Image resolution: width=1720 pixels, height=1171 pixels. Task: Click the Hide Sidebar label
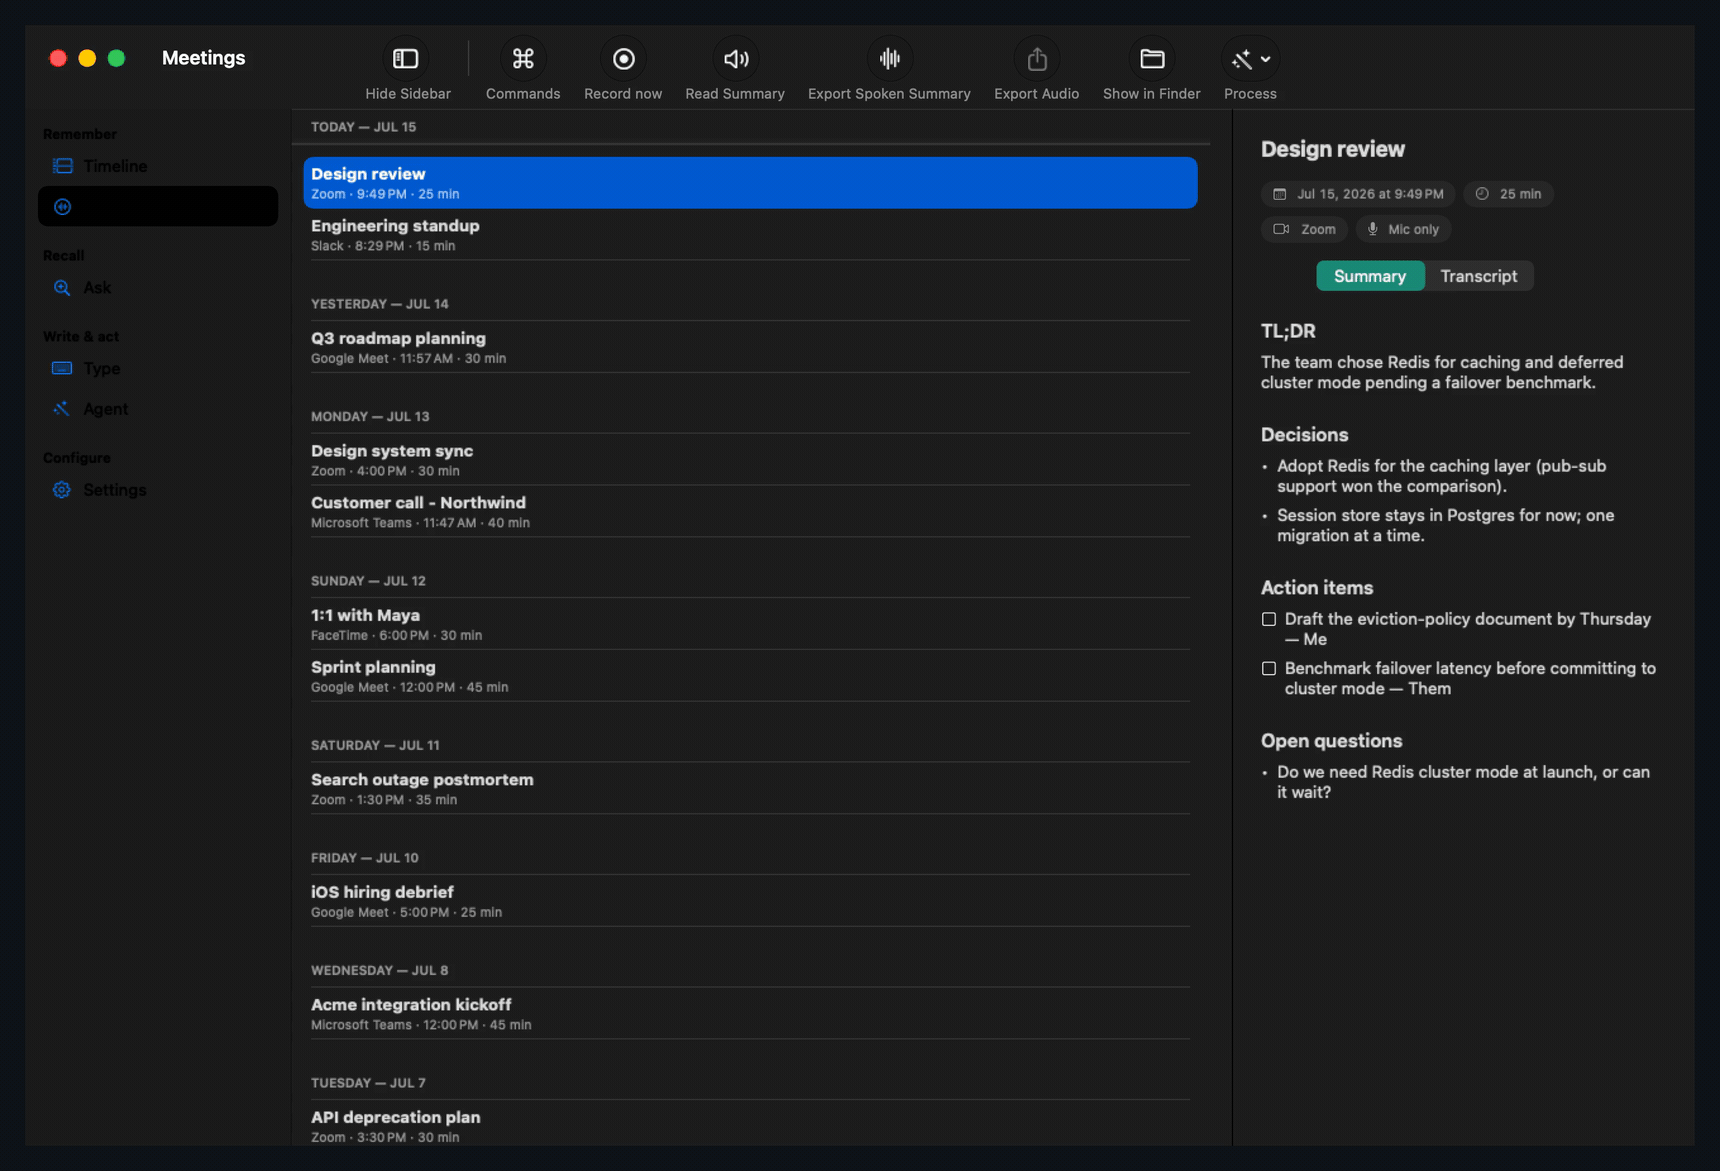click(x=408, y=94)
